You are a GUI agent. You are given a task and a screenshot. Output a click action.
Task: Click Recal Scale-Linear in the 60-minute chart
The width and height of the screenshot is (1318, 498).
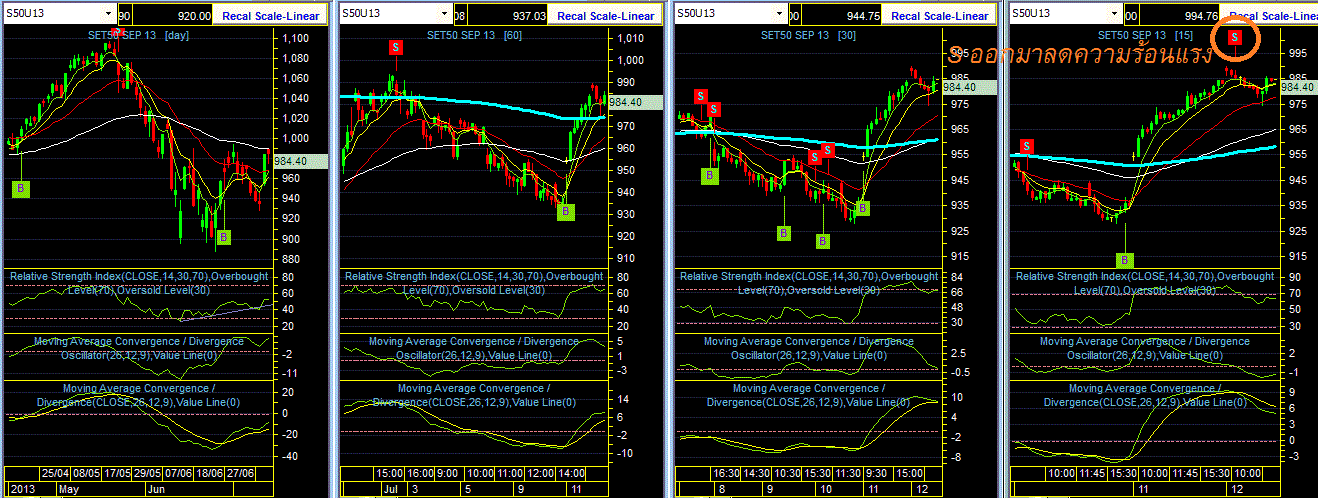[606, 16]
